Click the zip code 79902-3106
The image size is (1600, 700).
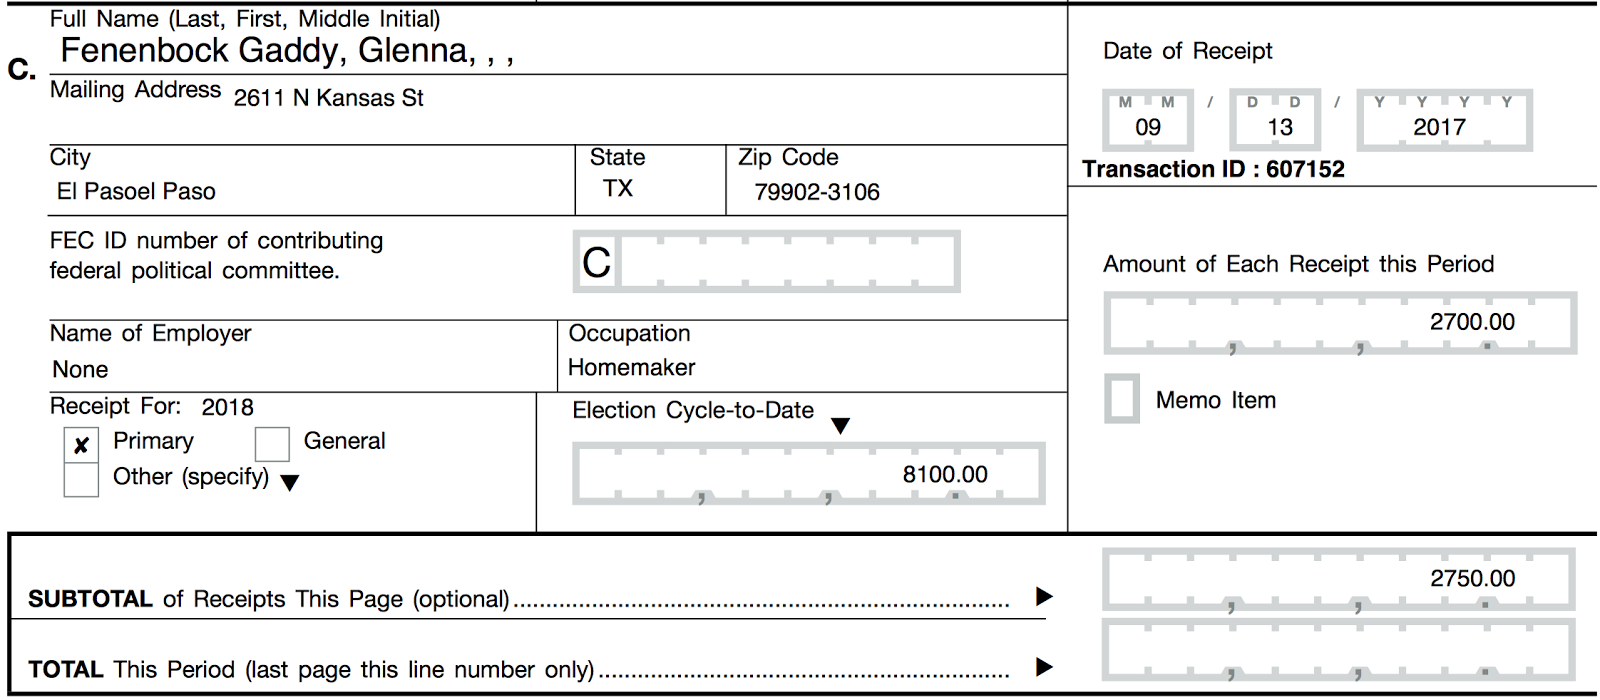click(x=817, y=192)
